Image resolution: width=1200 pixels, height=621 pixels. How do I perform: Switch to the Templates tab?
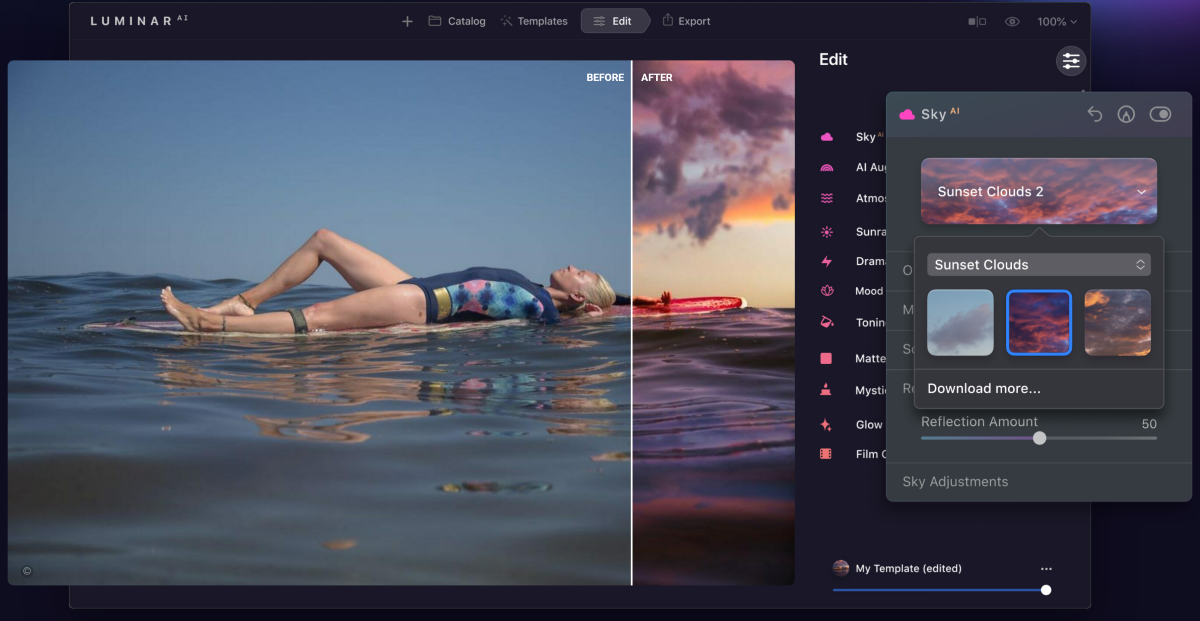[x=534, y=21]
